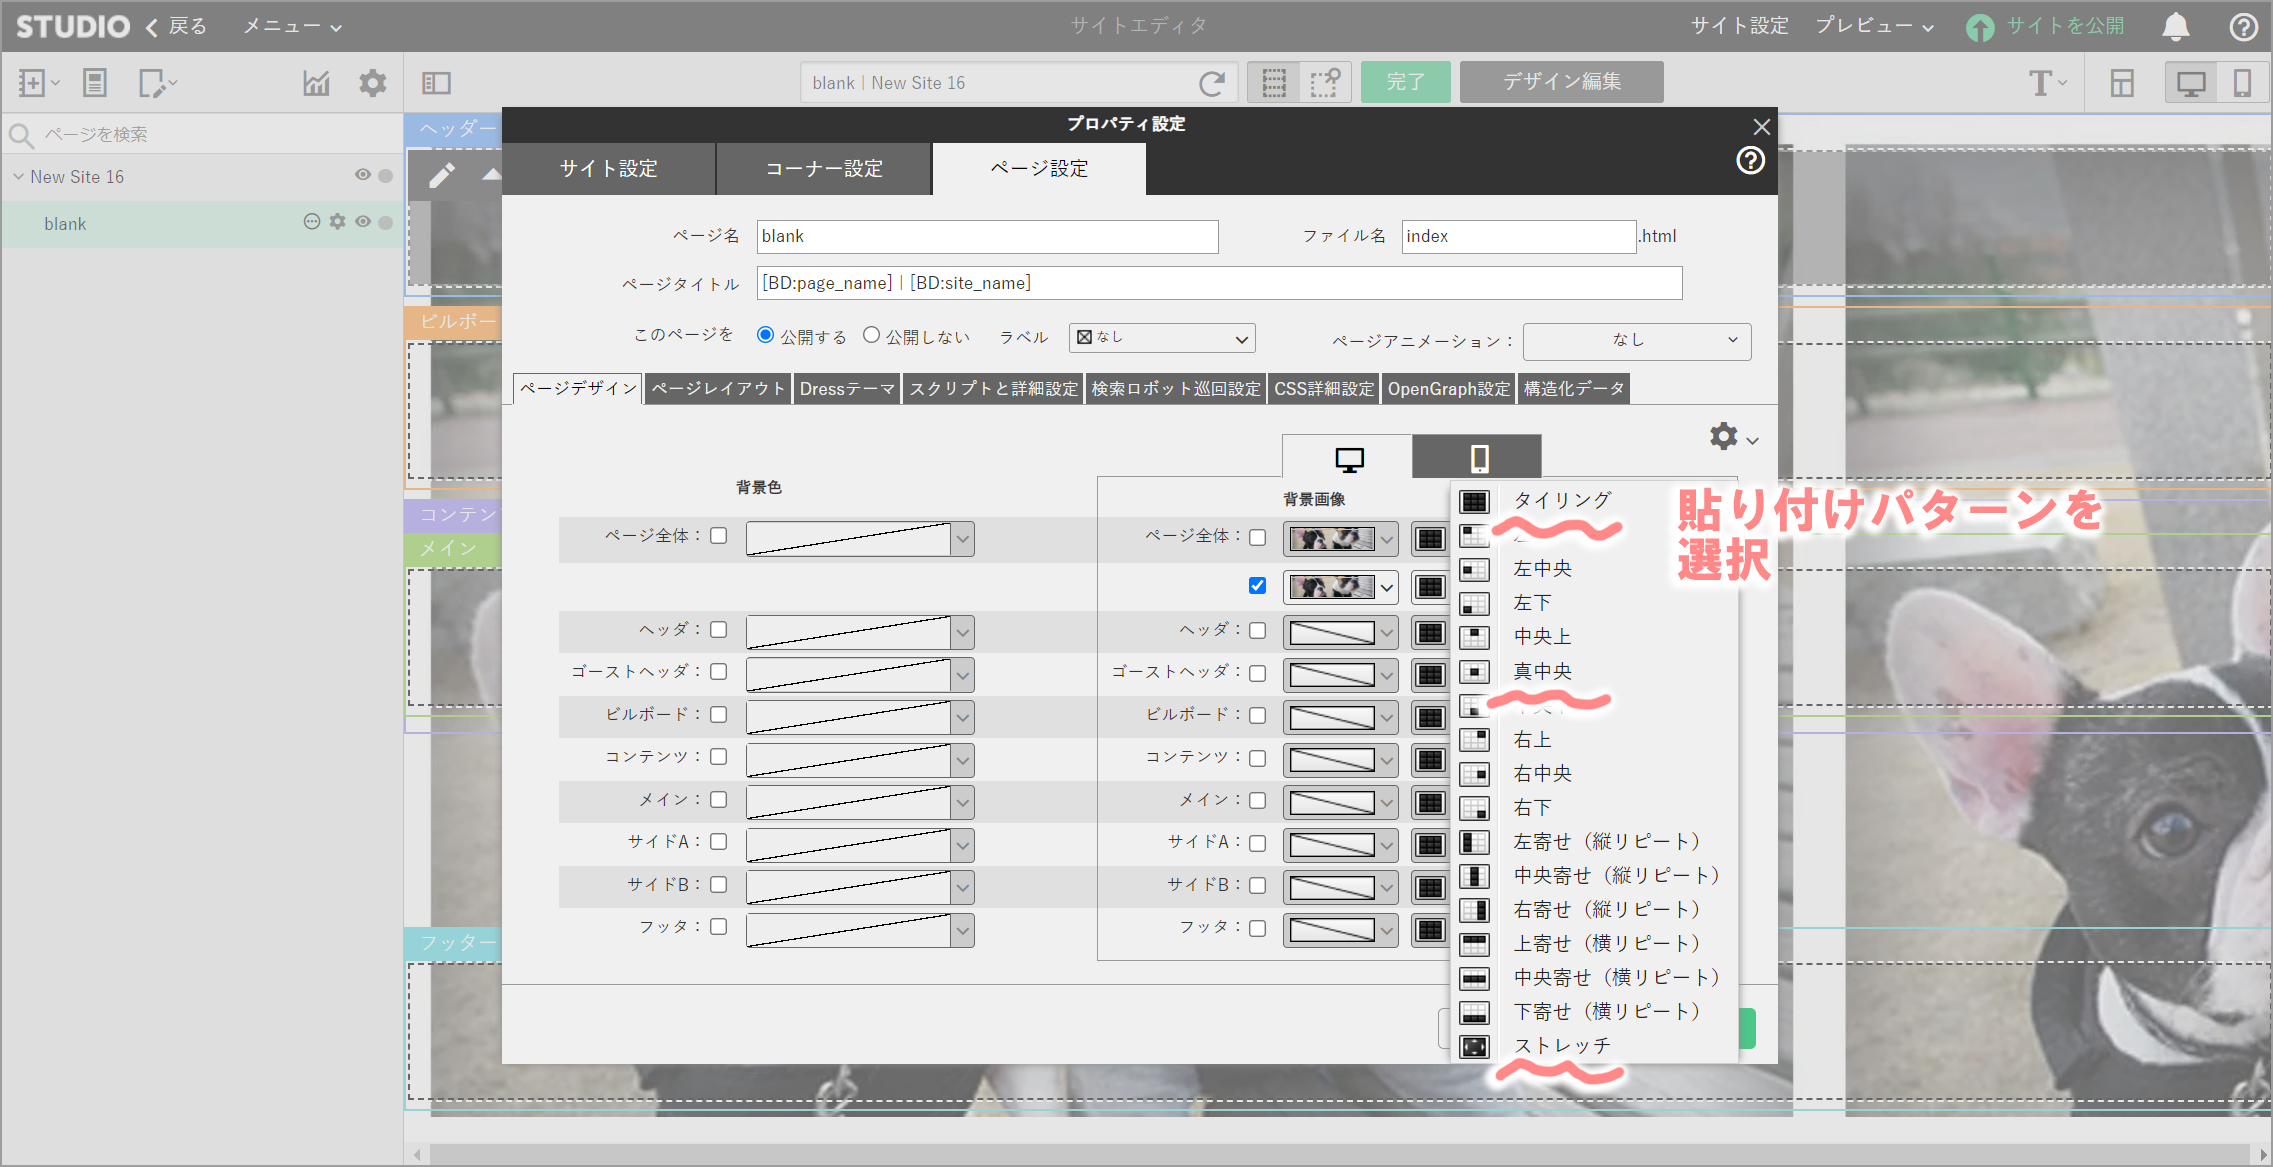Click the reload icon in page bar
The image size is (2273, 1167).
pos(1211,83)
